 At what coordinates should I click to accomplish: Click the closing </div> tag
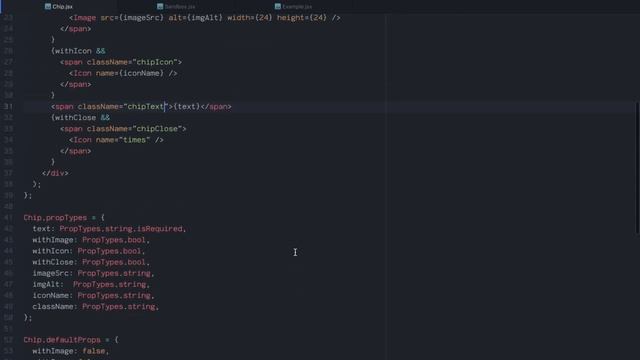click(x=55, y=173)
